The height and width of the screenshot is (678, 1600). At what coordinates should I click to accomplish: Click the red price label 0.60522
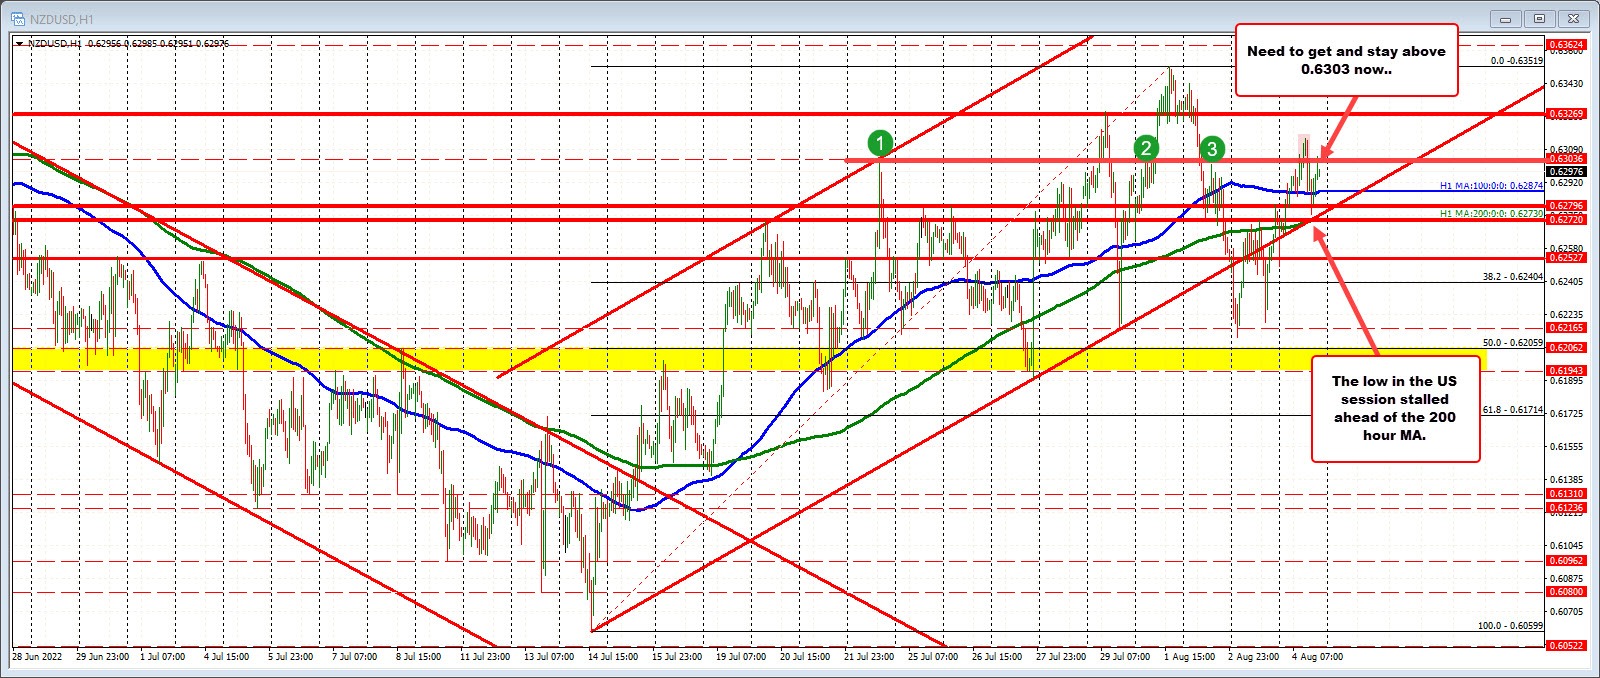tap(1566, 646)
